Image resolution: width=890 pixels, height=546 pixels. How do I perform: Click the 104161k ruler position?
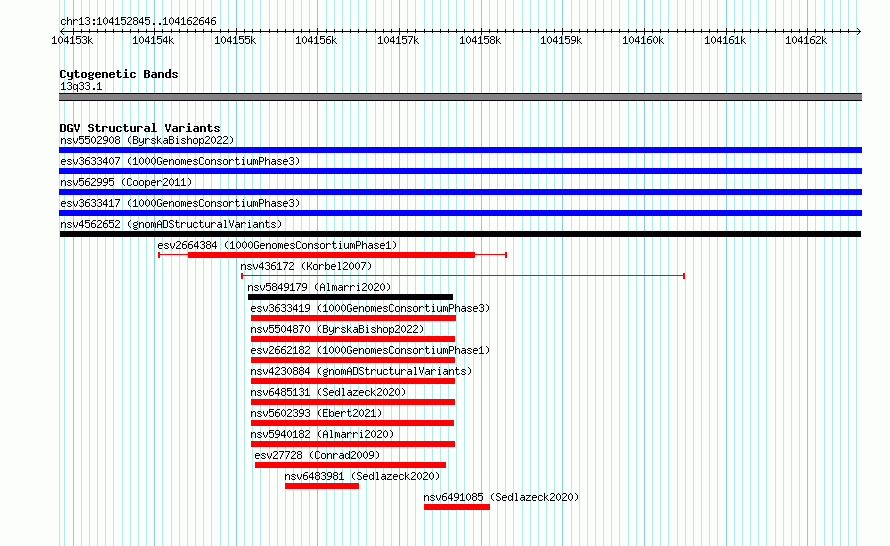coord(725,40)
